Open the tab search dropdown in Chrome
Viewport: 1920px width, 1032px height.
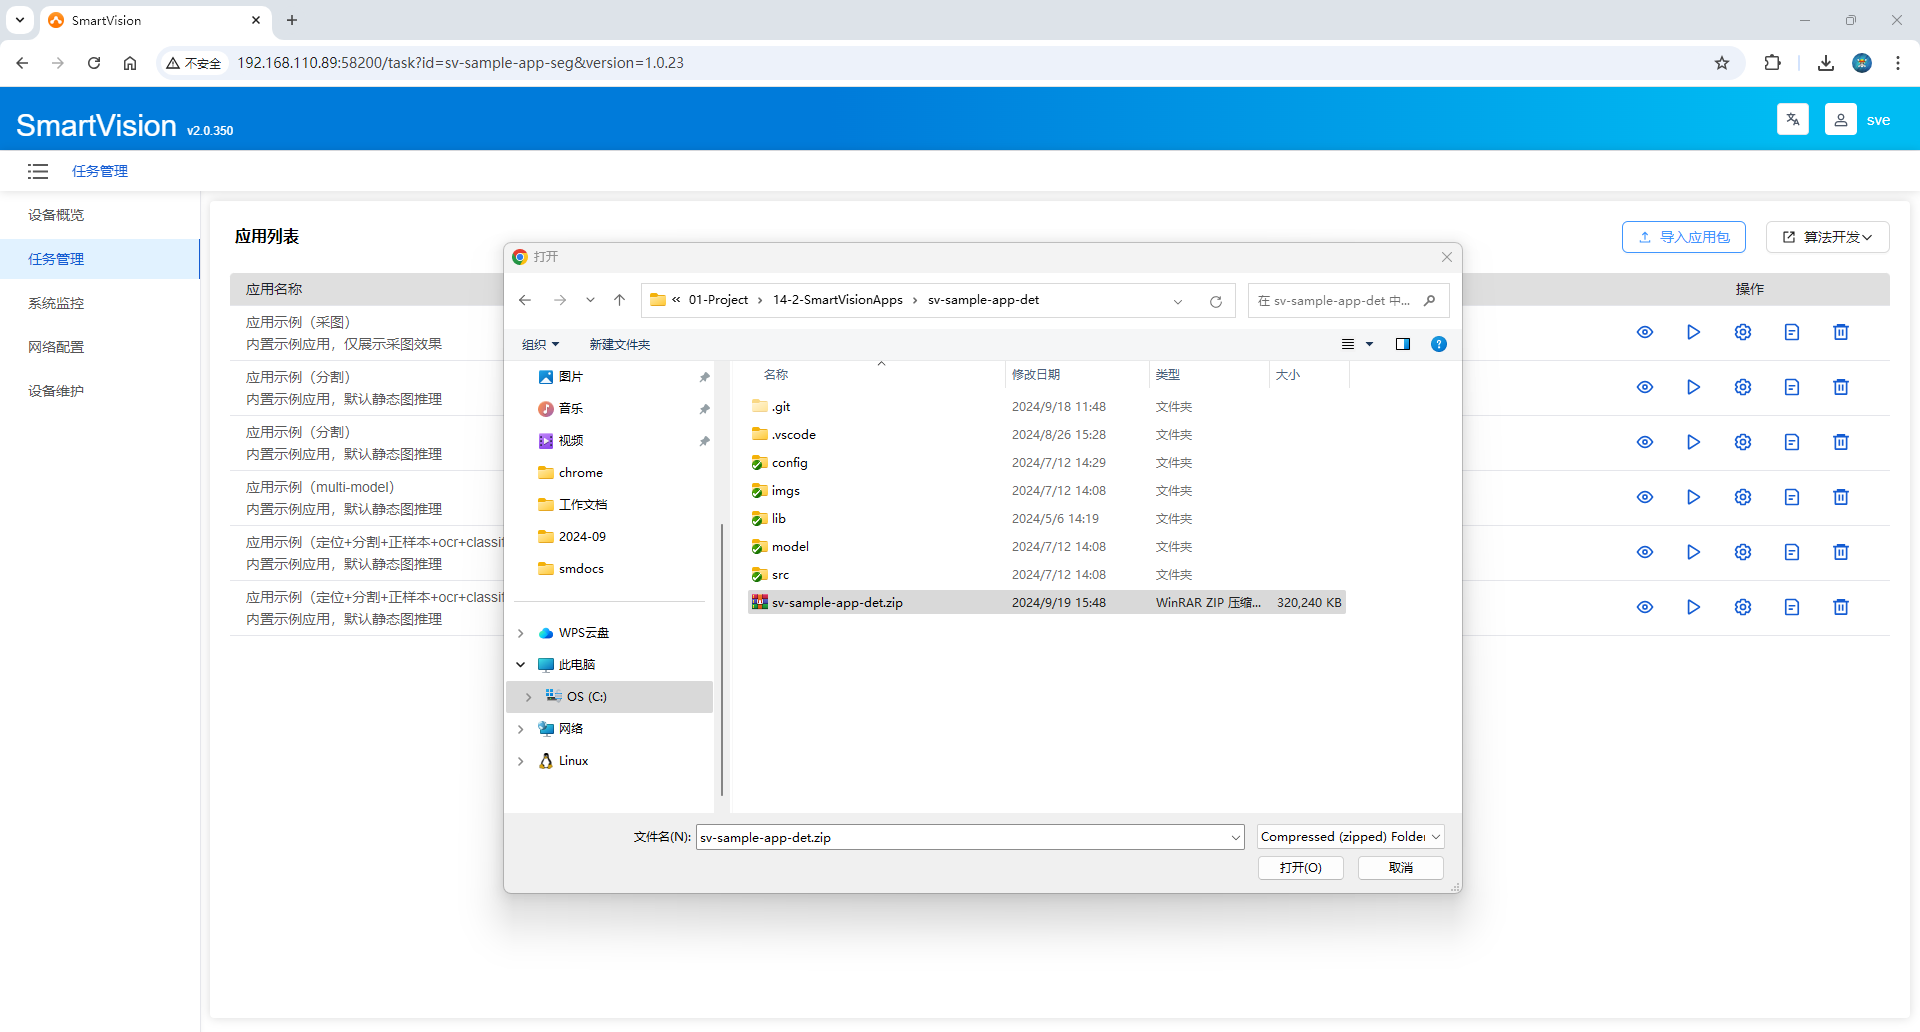20,20
